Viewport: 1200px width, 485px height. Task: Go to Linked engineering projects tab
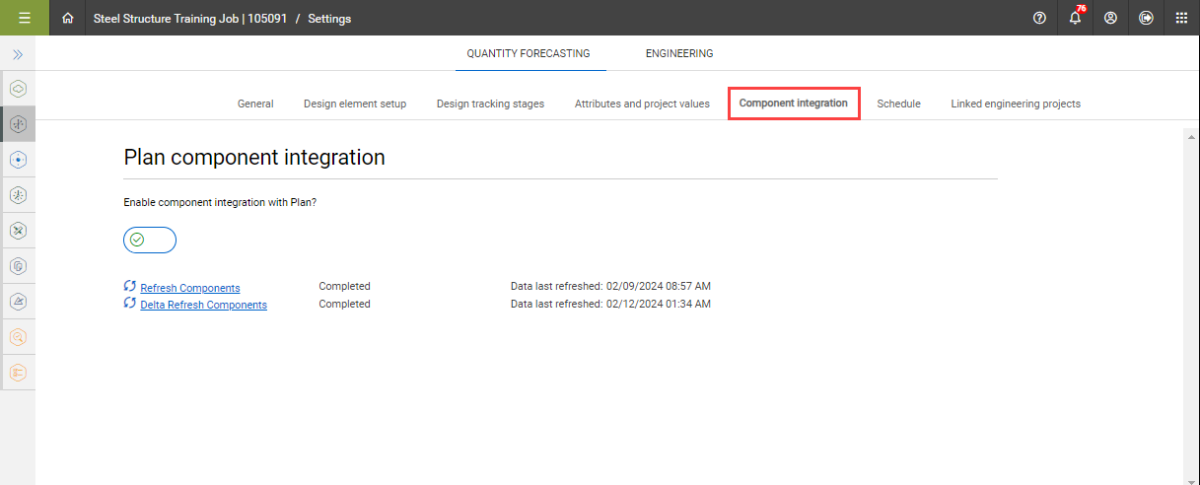1015,104
